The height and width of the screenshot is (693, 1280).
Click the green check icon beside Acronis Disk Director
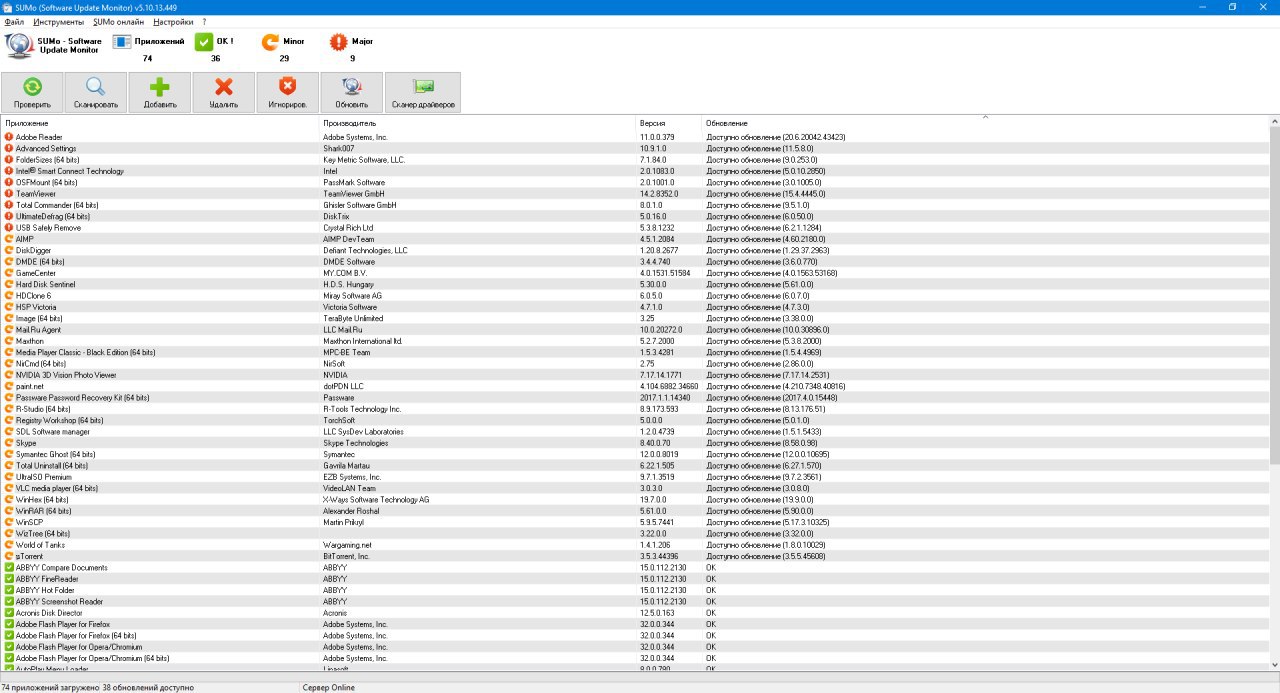[x=9, y=613]
